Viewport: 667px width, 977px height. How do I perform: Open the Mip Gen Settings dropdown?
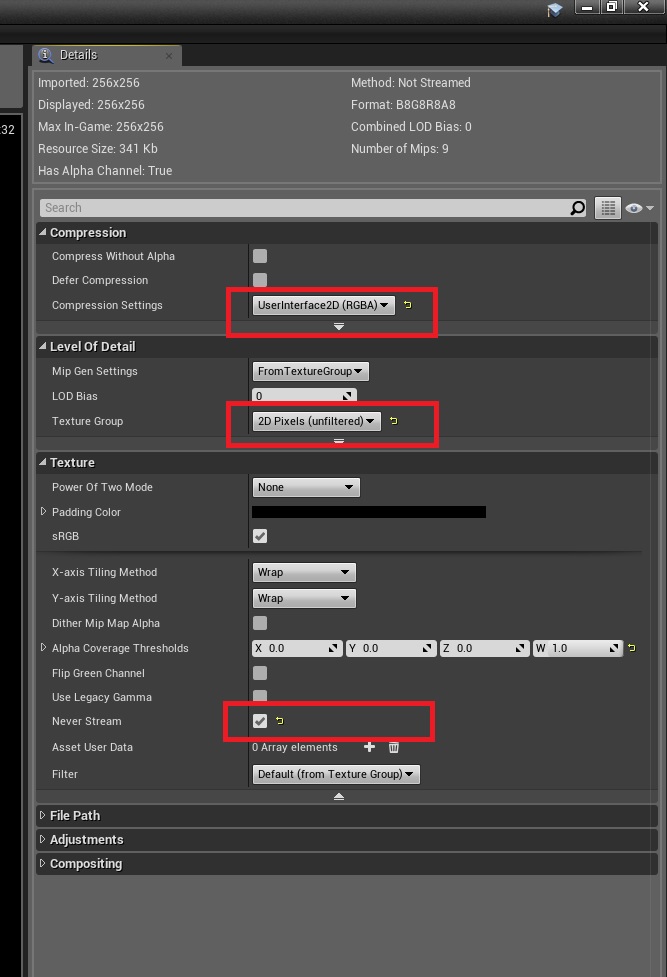[x=311, y=371]
